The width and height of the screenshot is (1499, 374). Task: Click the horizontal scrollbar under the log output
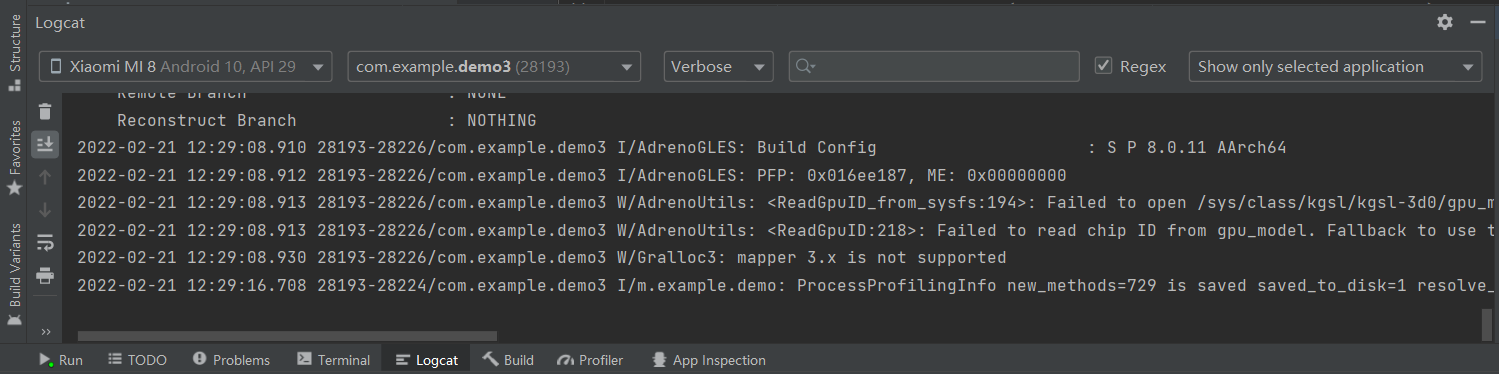[x=286, y=336]
